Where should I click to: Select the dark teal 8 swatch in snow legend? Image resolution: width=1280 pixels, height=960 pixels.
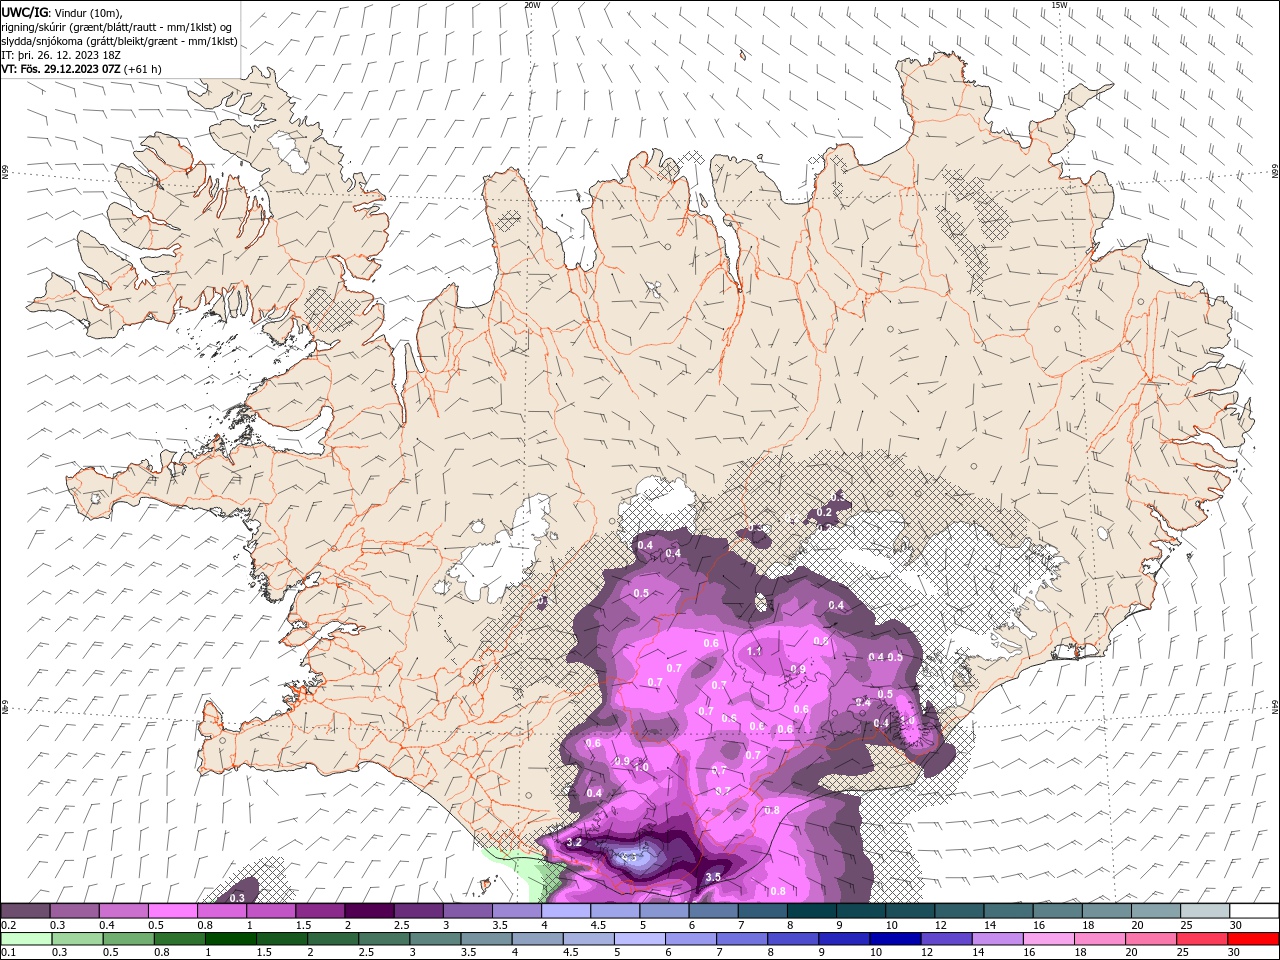click(812, 911)
